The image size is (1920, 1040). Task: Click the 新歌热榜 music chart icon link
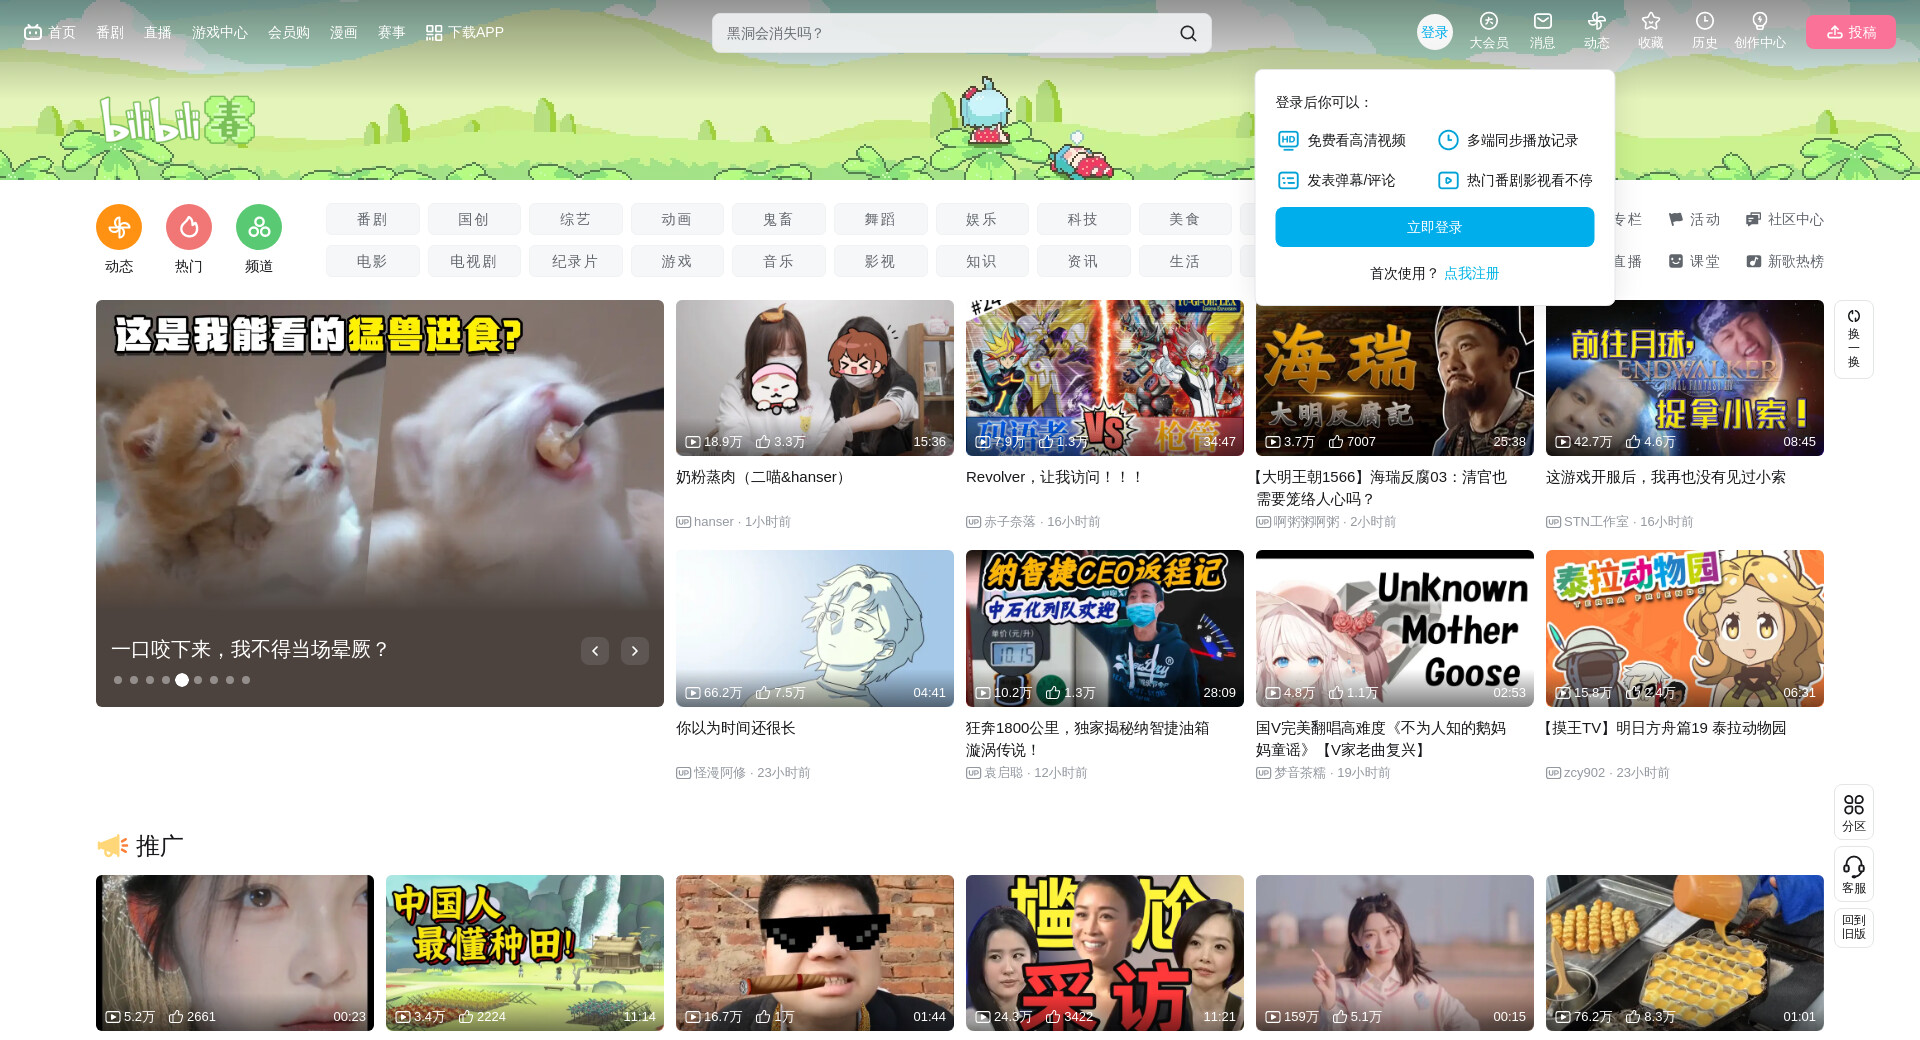coord(1785,261)
